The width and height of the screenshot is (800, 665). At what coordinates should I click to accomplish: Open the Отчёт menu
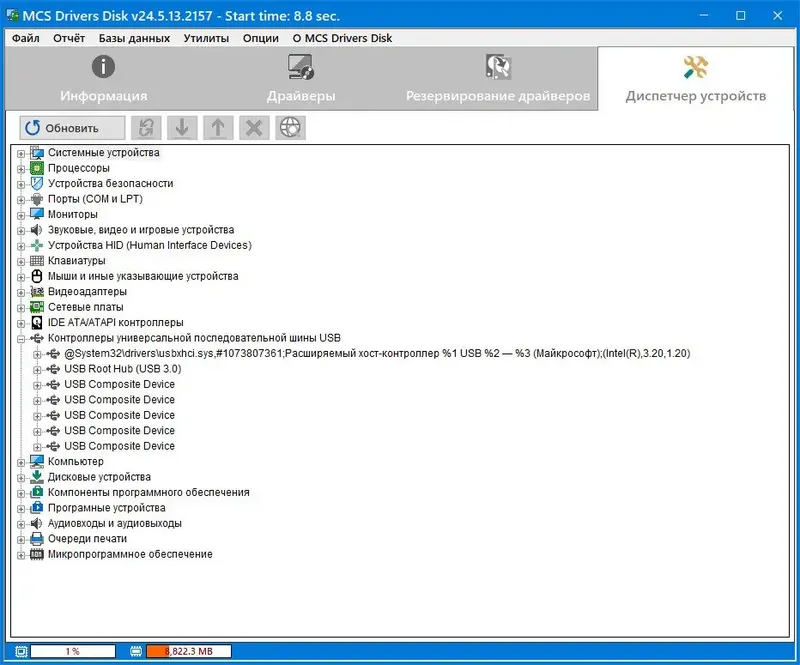69,38
